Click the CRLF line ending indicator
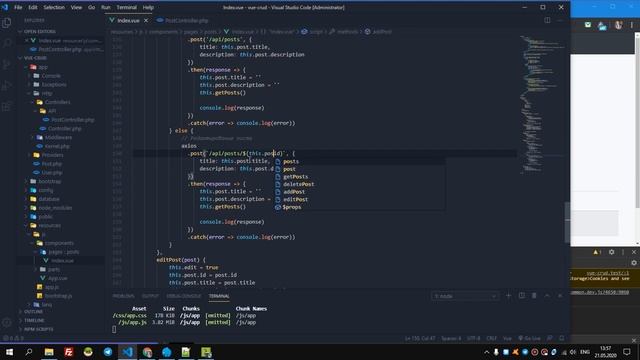The width and height of the screenshot is (640, 360). point(491,338)
